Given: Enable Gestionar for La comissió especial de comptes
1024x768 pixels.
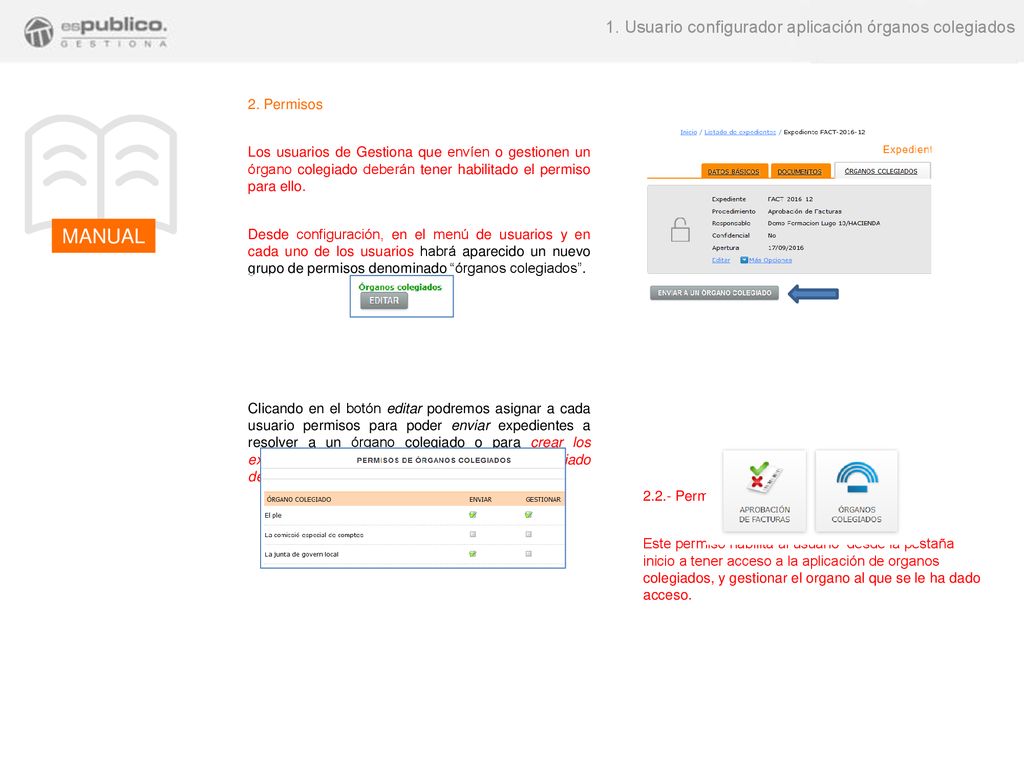Looking at the screenshot, I should [528, 534].
